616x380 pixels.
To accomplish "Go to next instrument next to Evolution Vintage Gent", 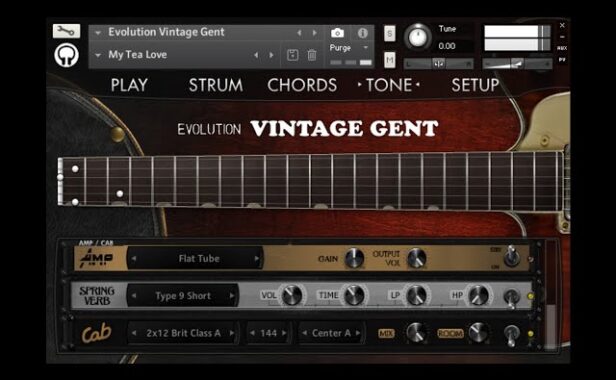I will point(315,33).
